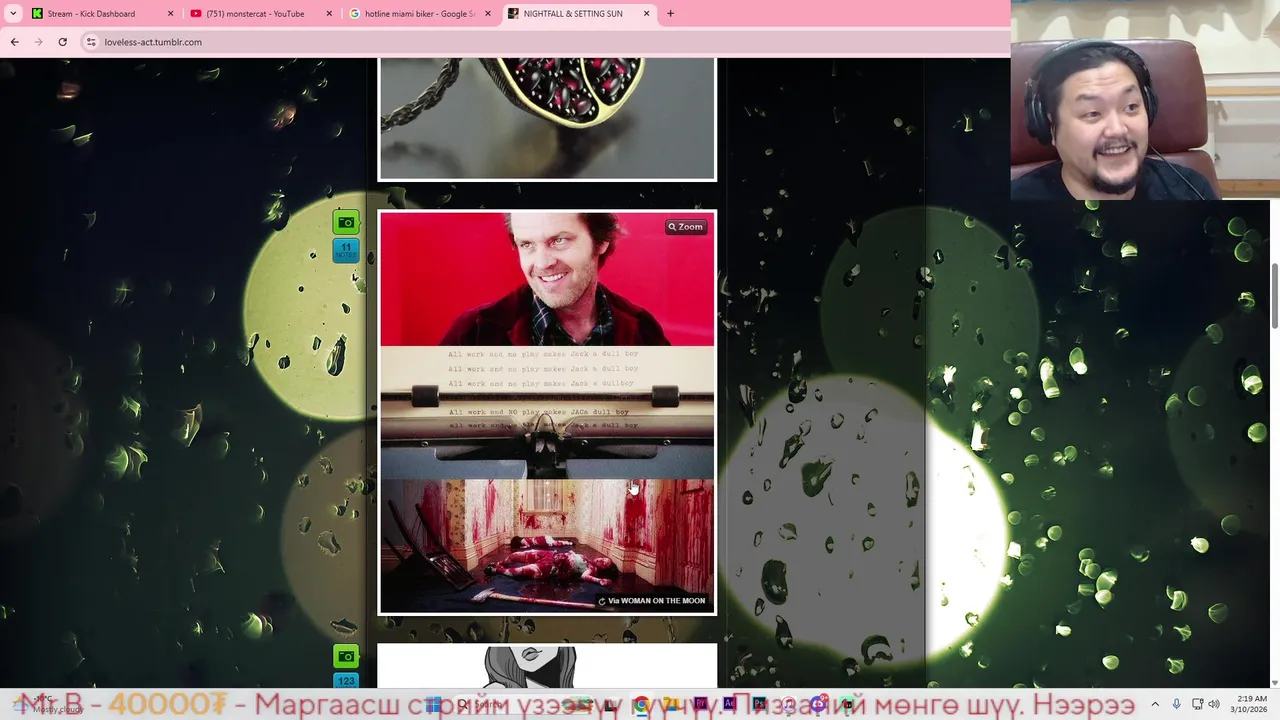Open the bloody hallway image

[547, 546]
